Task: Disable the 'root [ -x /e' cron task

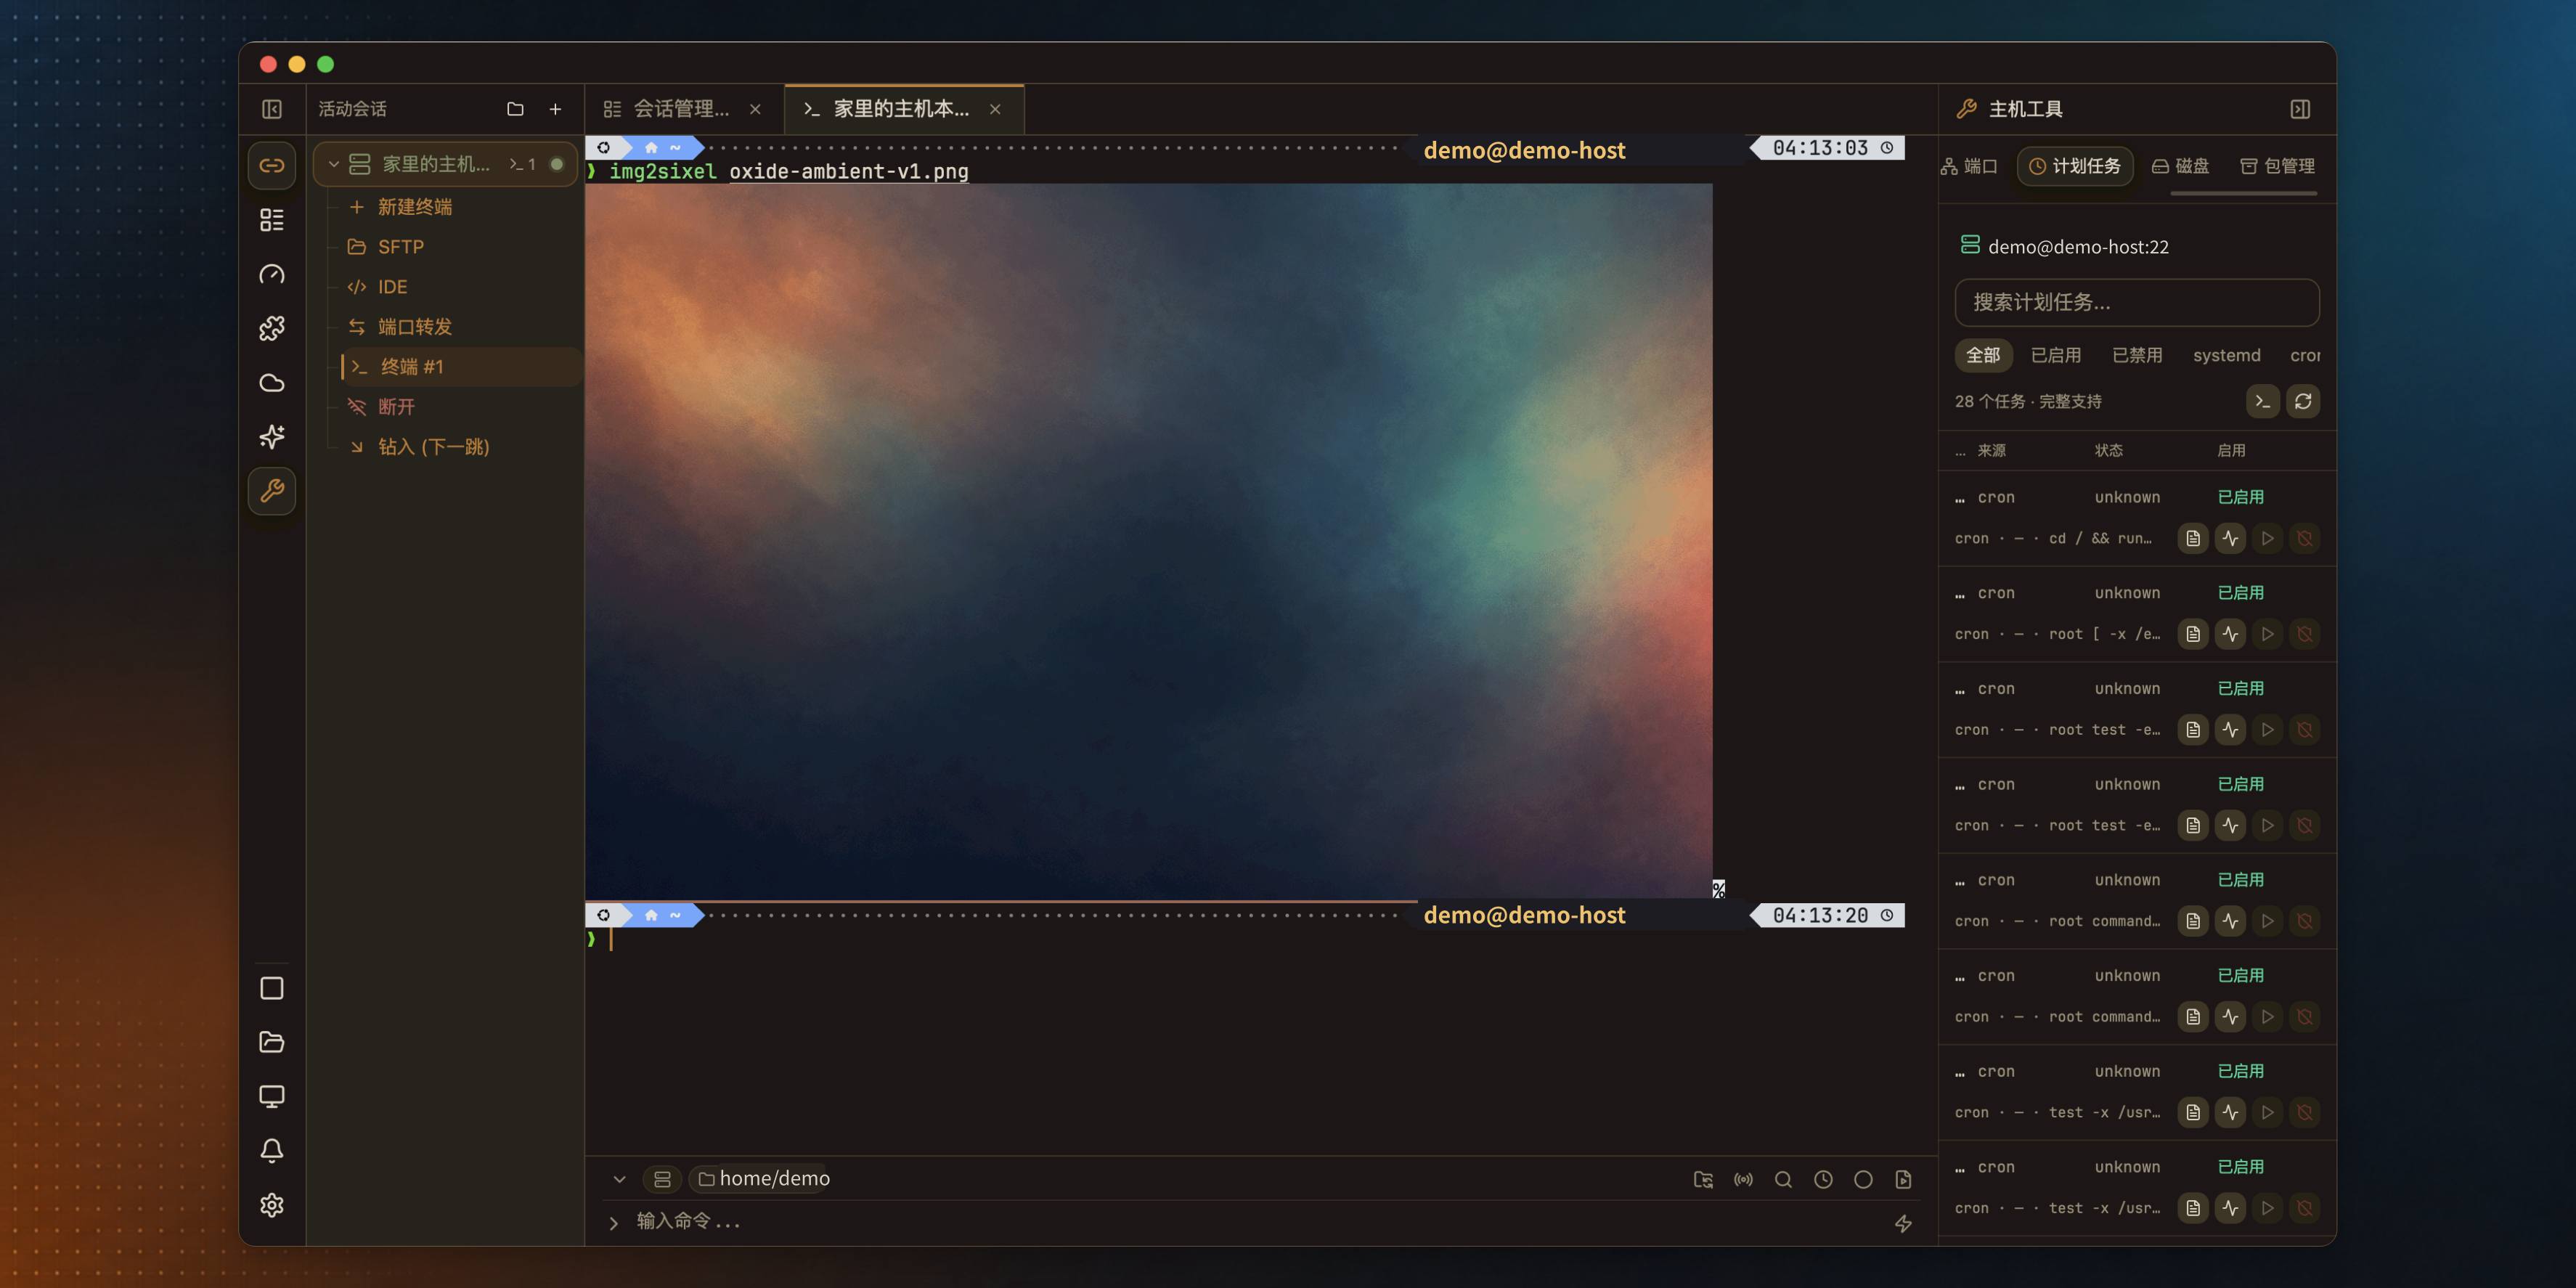Action: click(x=2304, y=634)
